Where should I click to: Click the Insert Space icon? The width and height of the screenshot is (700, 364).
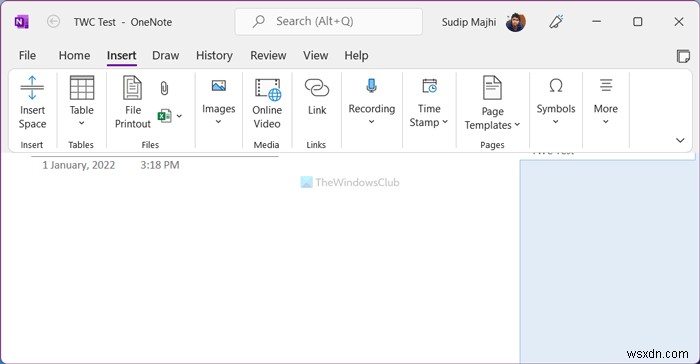(32, 88)
